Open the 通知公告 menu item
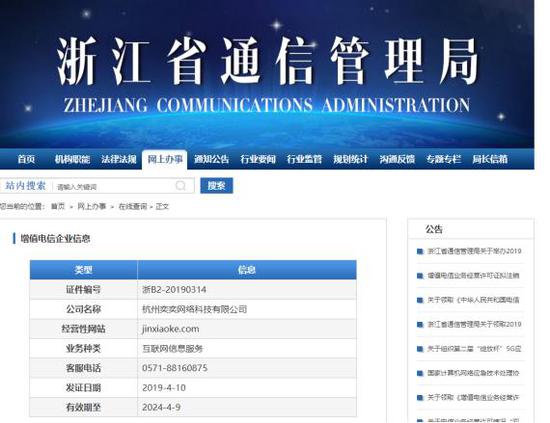The height and width of the screenshot is (423, 550). [212, 159]
